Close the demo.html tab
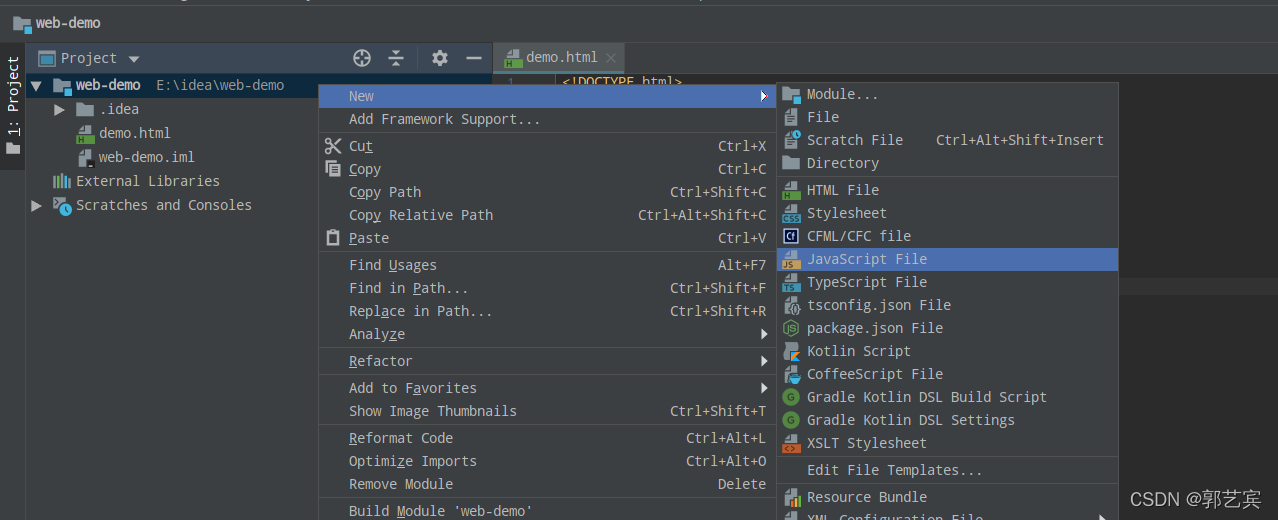The height and width of the screenshot is (520, 1278). 610,58
